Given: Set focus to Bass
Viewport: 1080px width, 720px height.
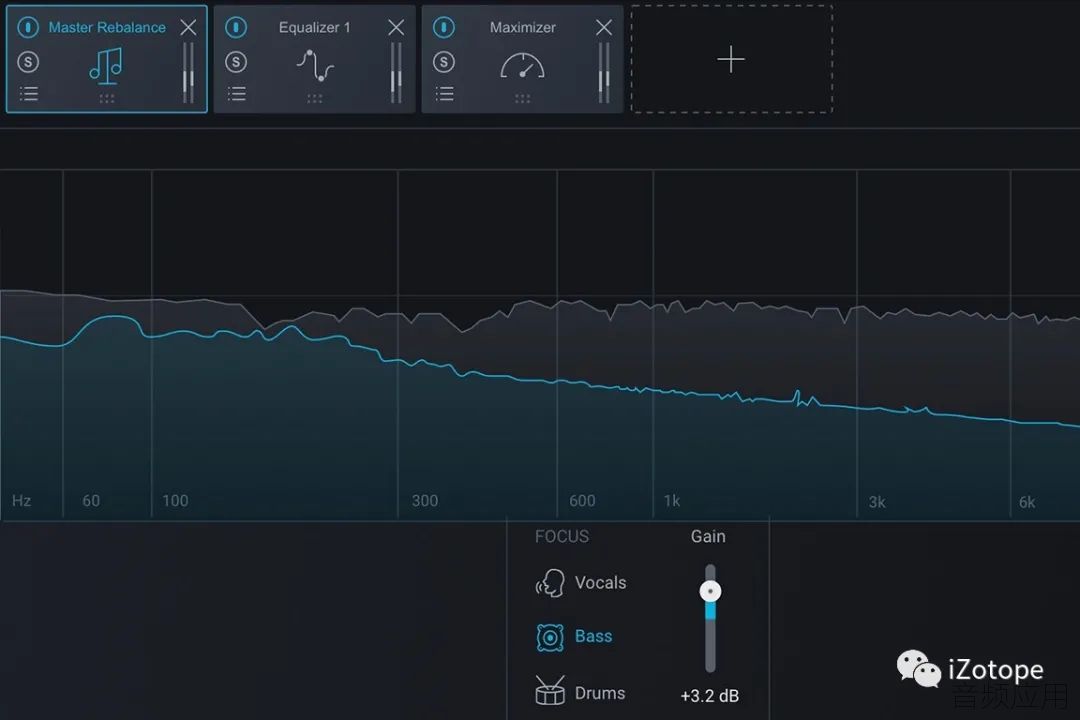Looking at the screenshot, I should (594, 636).
